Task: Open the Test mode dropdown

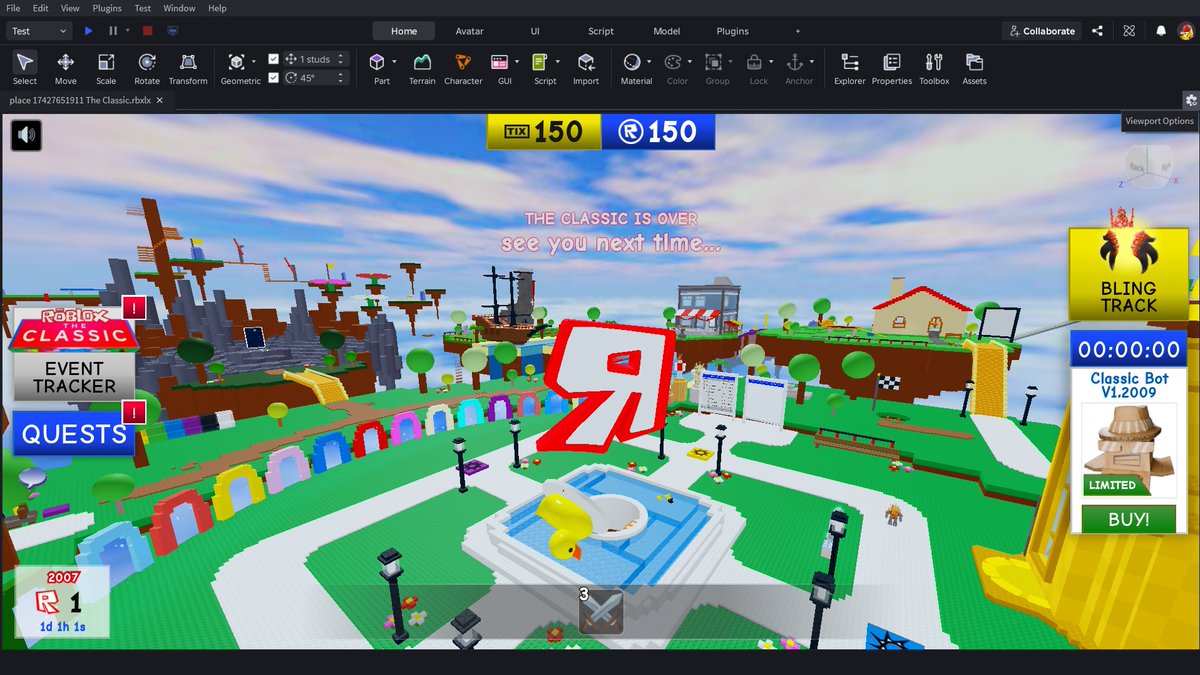Action: click(x=40, y=31)
